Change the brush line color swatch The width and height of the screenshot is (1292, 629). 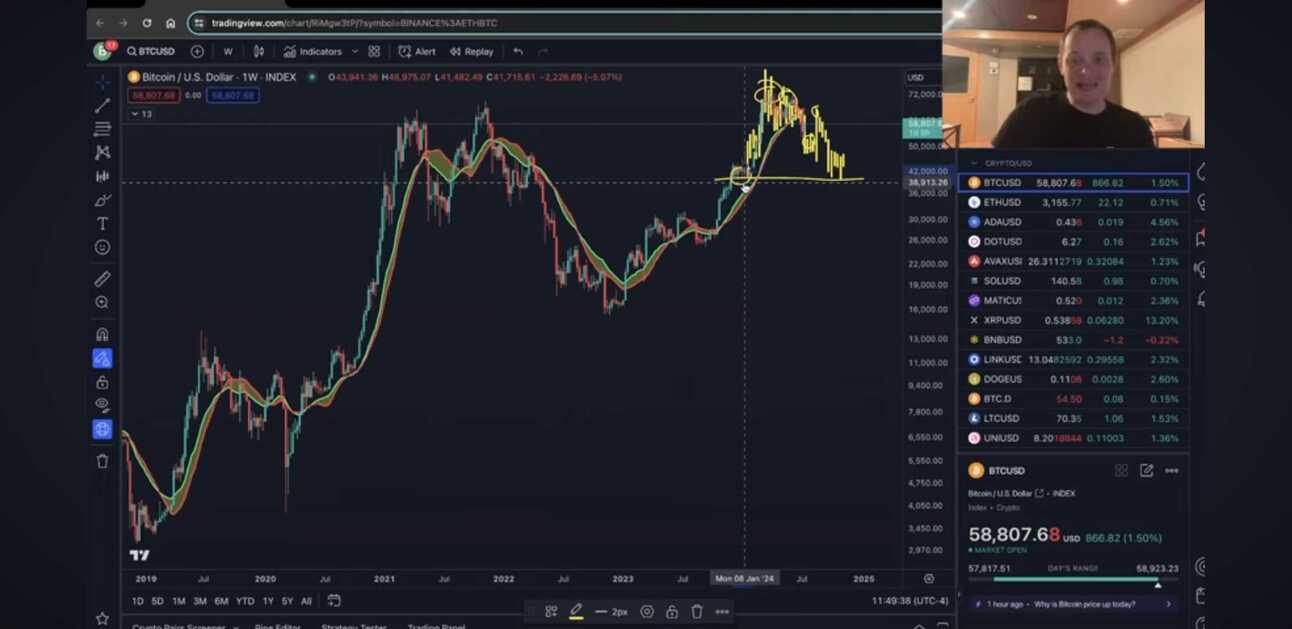[576, 611]
